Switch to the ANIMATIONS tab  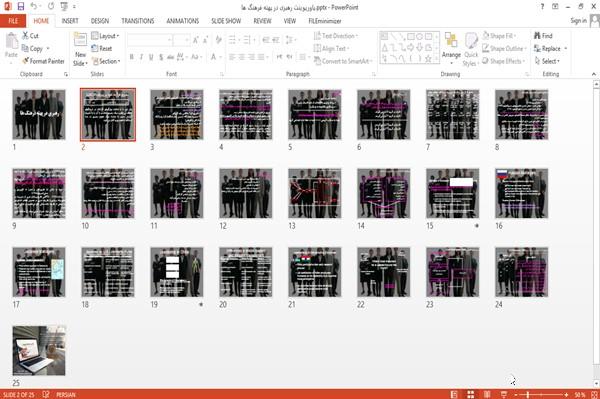183,21
